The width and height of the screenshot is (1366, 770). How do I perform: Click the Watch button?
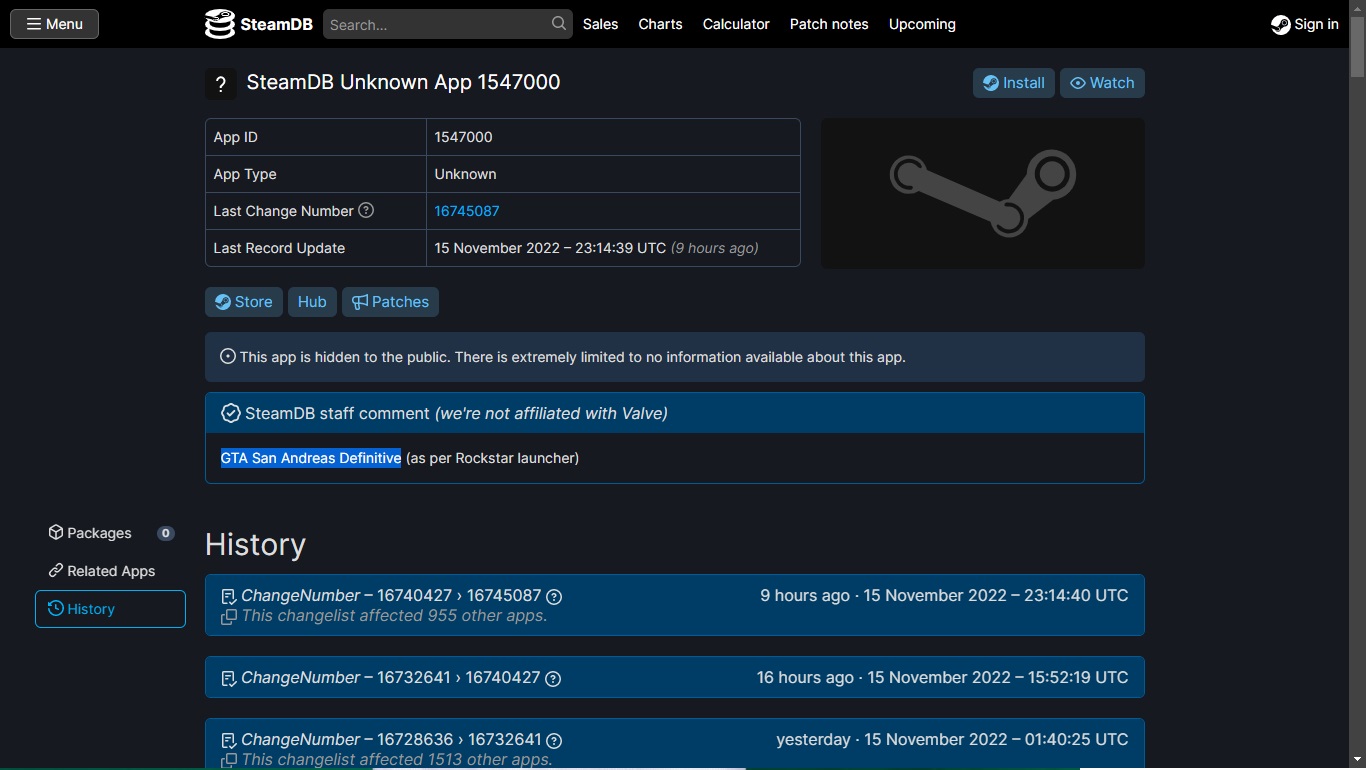1102,83
